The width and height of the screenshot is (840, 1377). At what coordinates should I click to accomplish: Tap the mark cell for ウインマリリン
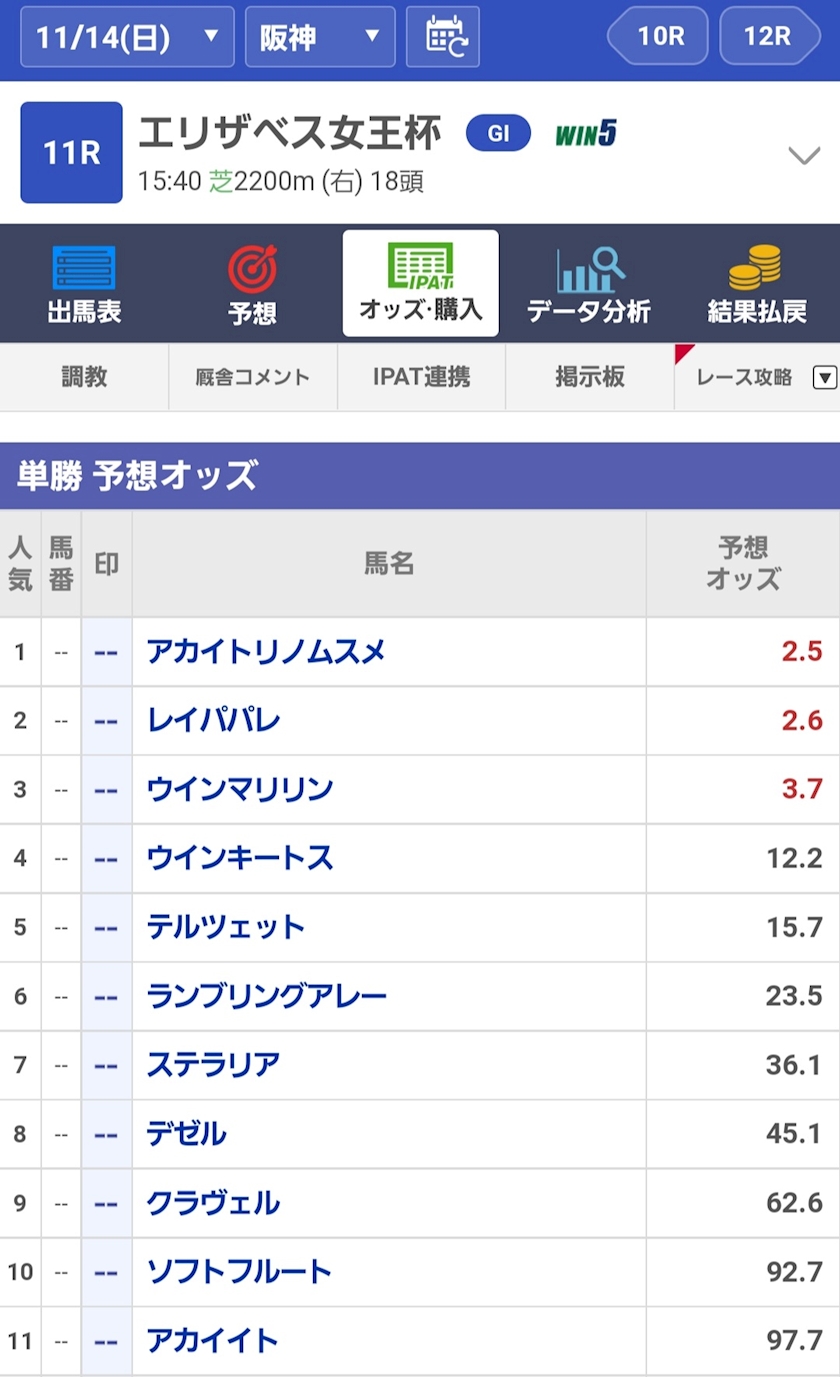pos(106,790)
